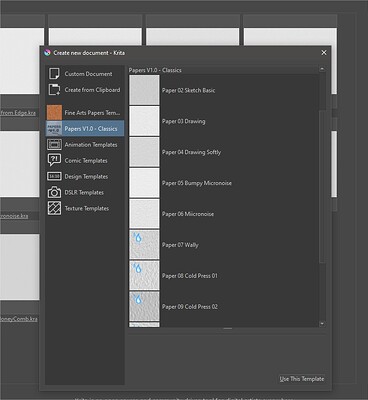368x400 pixels.
Task: Select Papers V1.0 - Classics category
Action: click(85, 128)
